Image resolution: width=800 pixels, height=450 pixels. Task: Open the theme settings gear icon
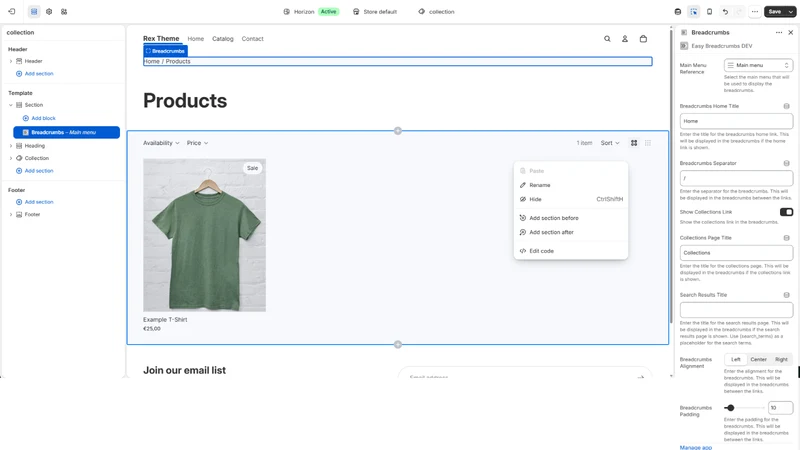(x=49, y=11)
